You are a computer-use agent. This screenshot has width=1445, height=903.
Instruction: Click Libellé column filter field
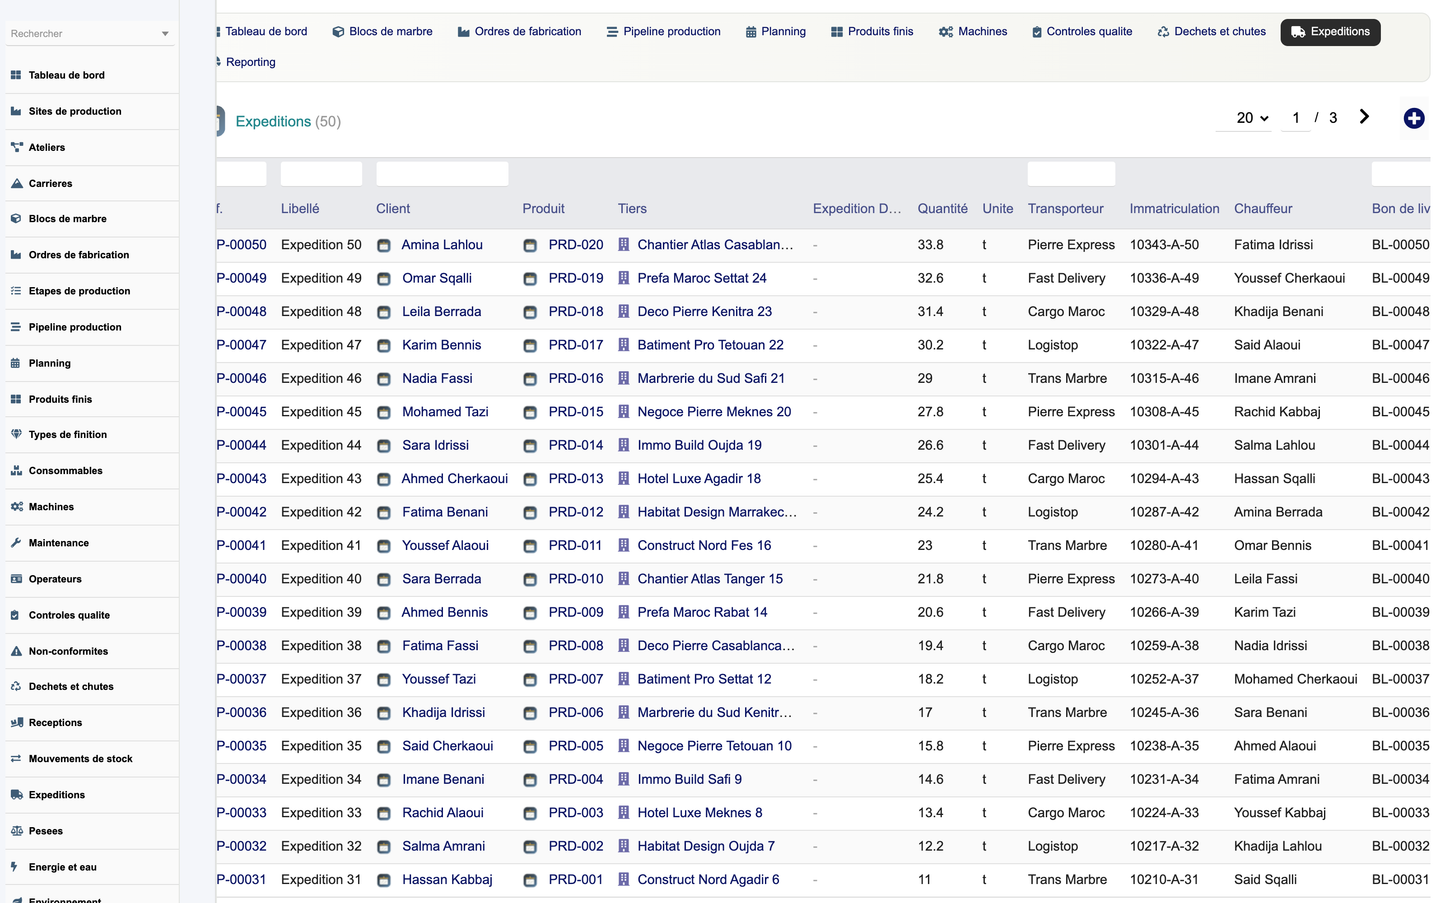pos(321,174)
